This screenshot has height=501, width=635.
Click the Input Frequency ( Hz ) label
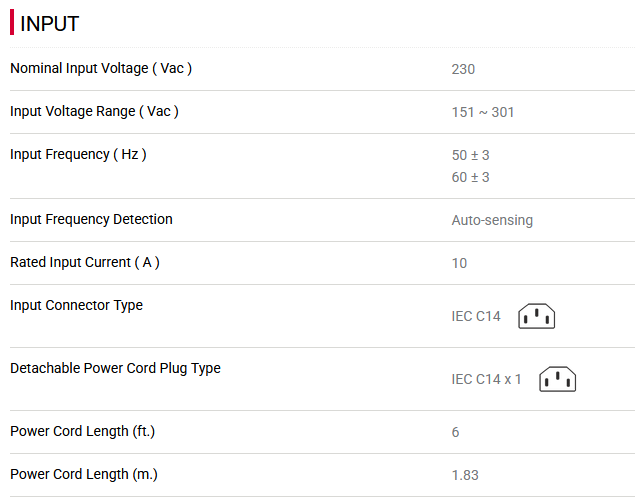(78, 154)
